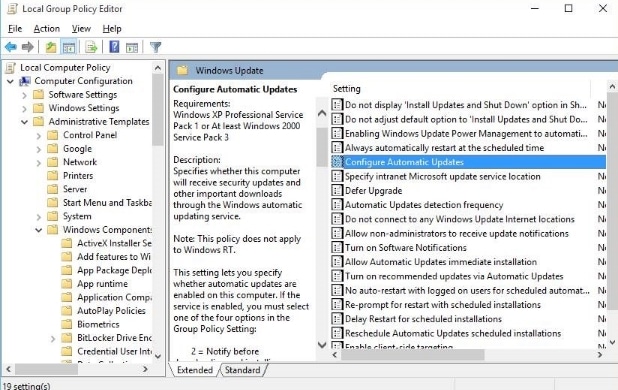The width and height of the screenshot is (618, 390).
Task: Click folder icon next to Biometrics
Action: click(67, 324)
